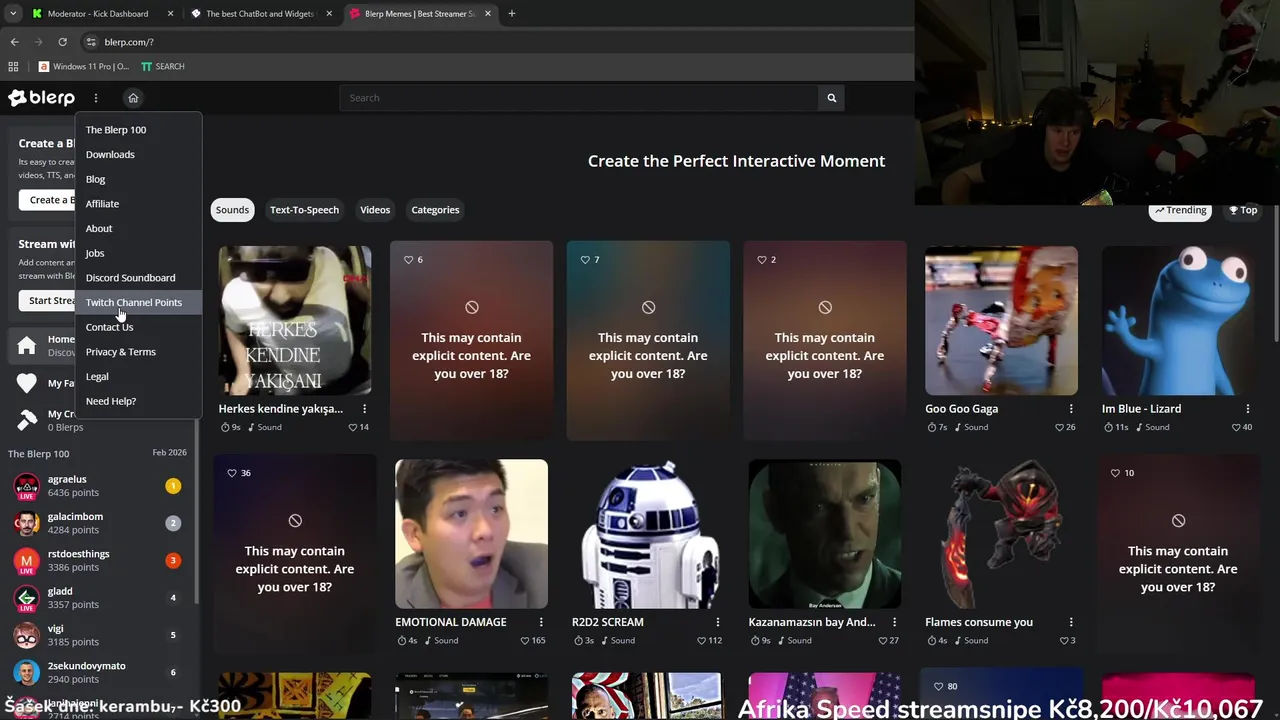
Task: Open galacimbom in The Blerp 100 list
Action: [x=98, y=523]
